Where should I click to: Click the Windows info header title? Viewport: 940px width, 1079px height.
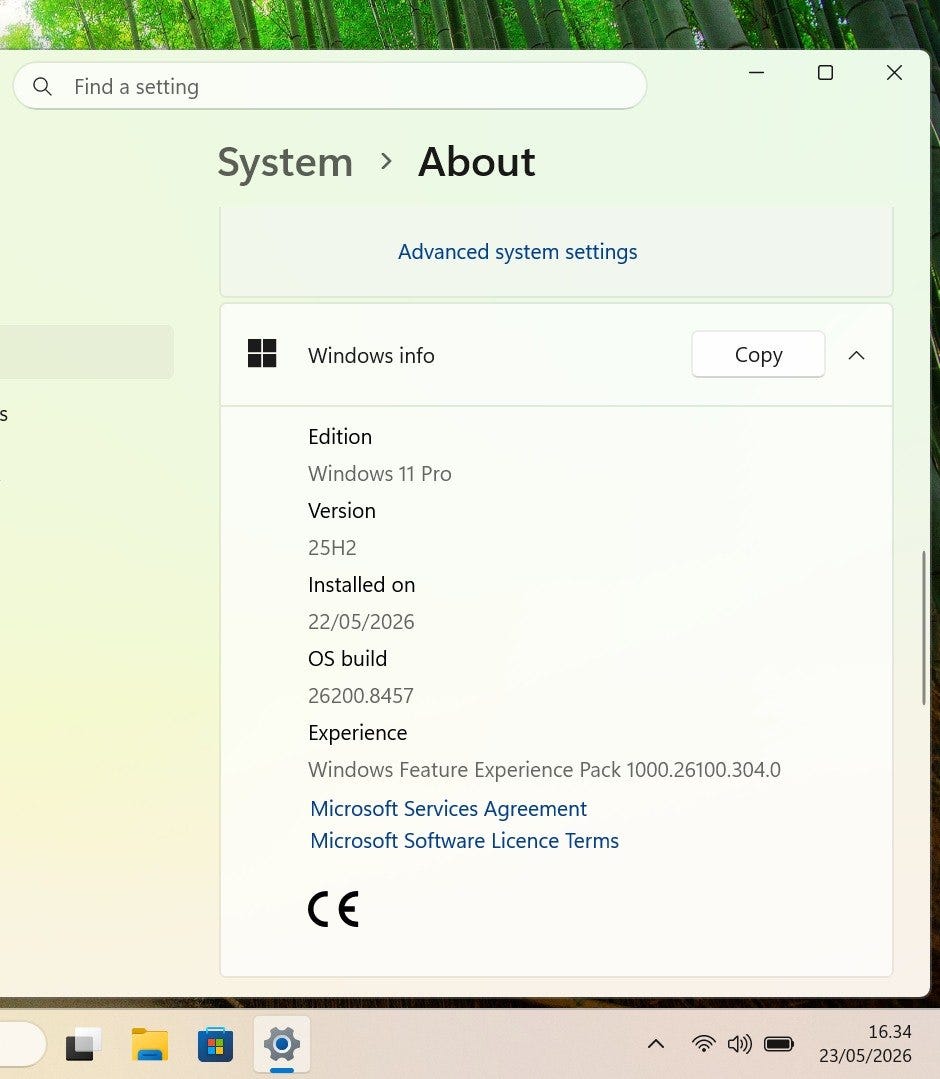(372, 356)
